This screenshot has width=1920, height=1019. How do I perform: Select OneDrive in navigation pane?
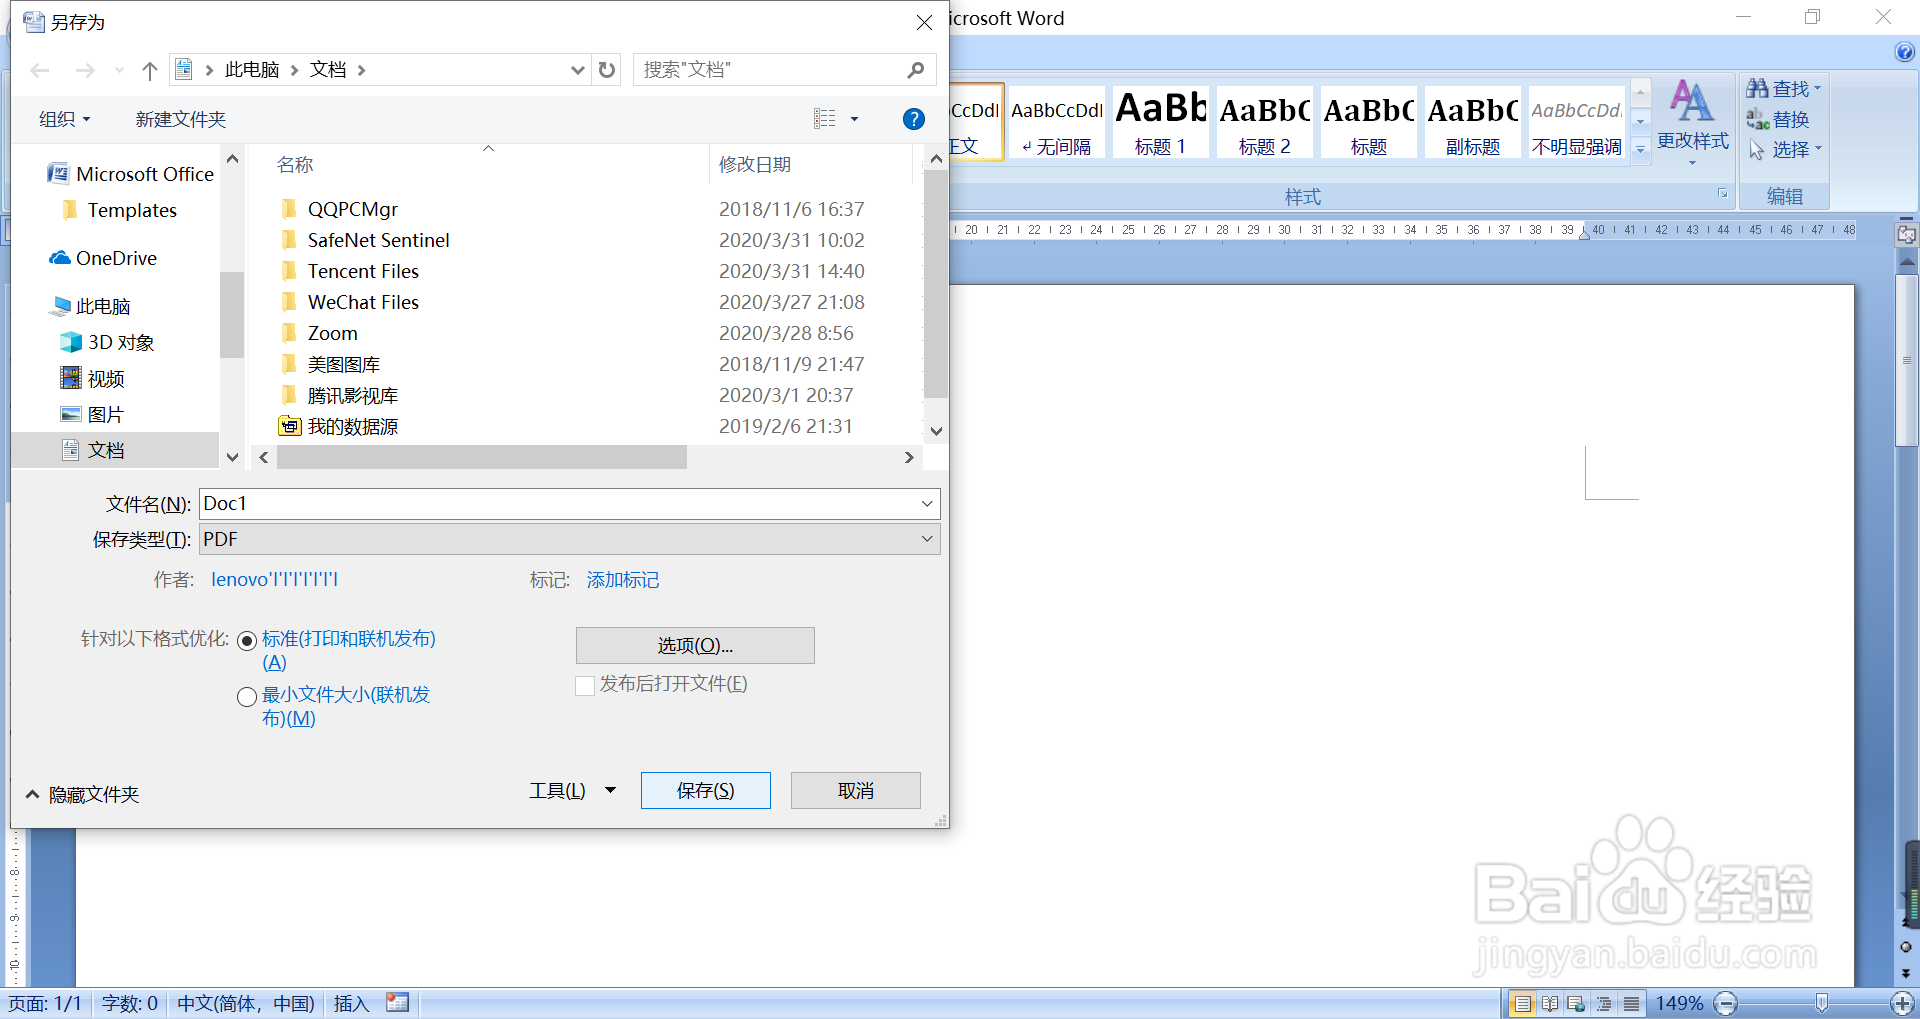pos(103,258)
